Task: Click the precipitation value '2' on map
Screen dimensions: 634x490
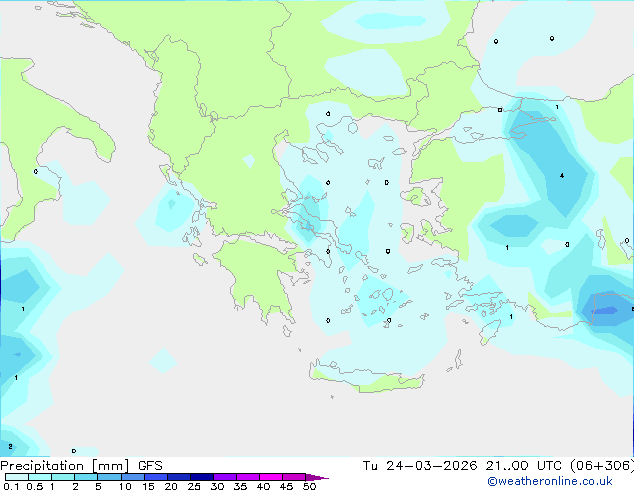Action: pos(10,446)
